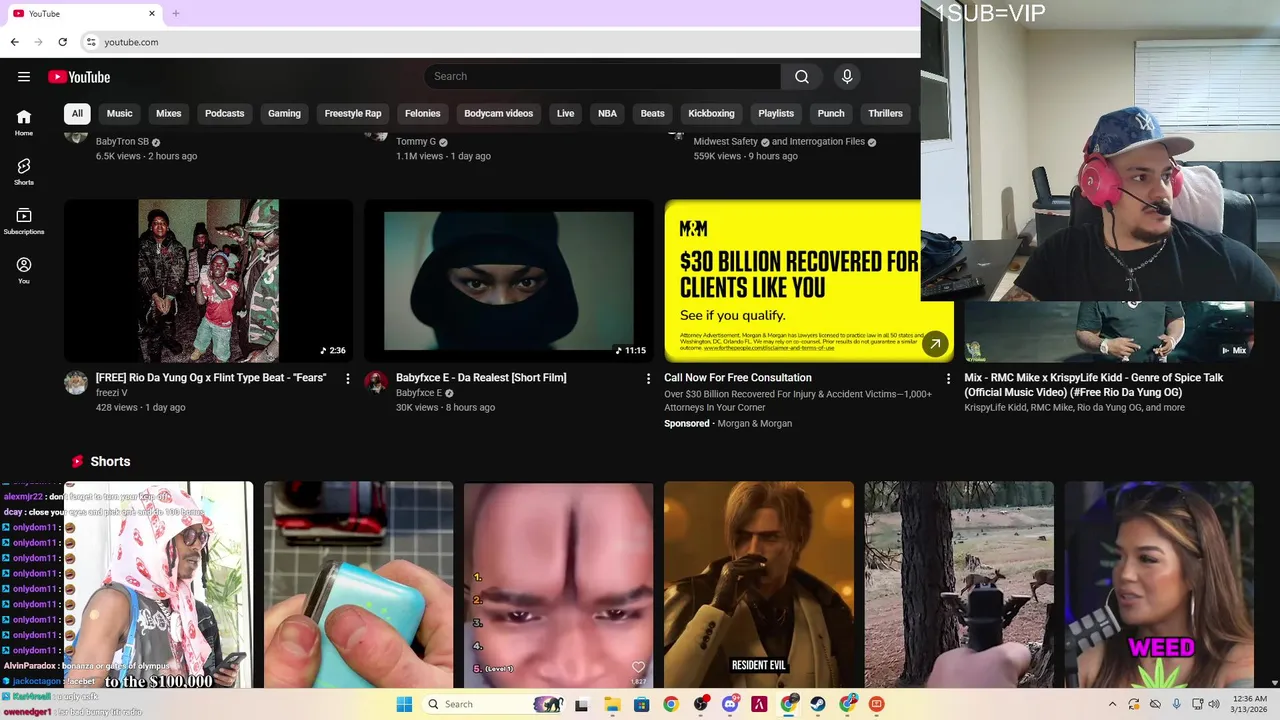
Task: Select the Felonies filter chip
Action: coord(422,113)
